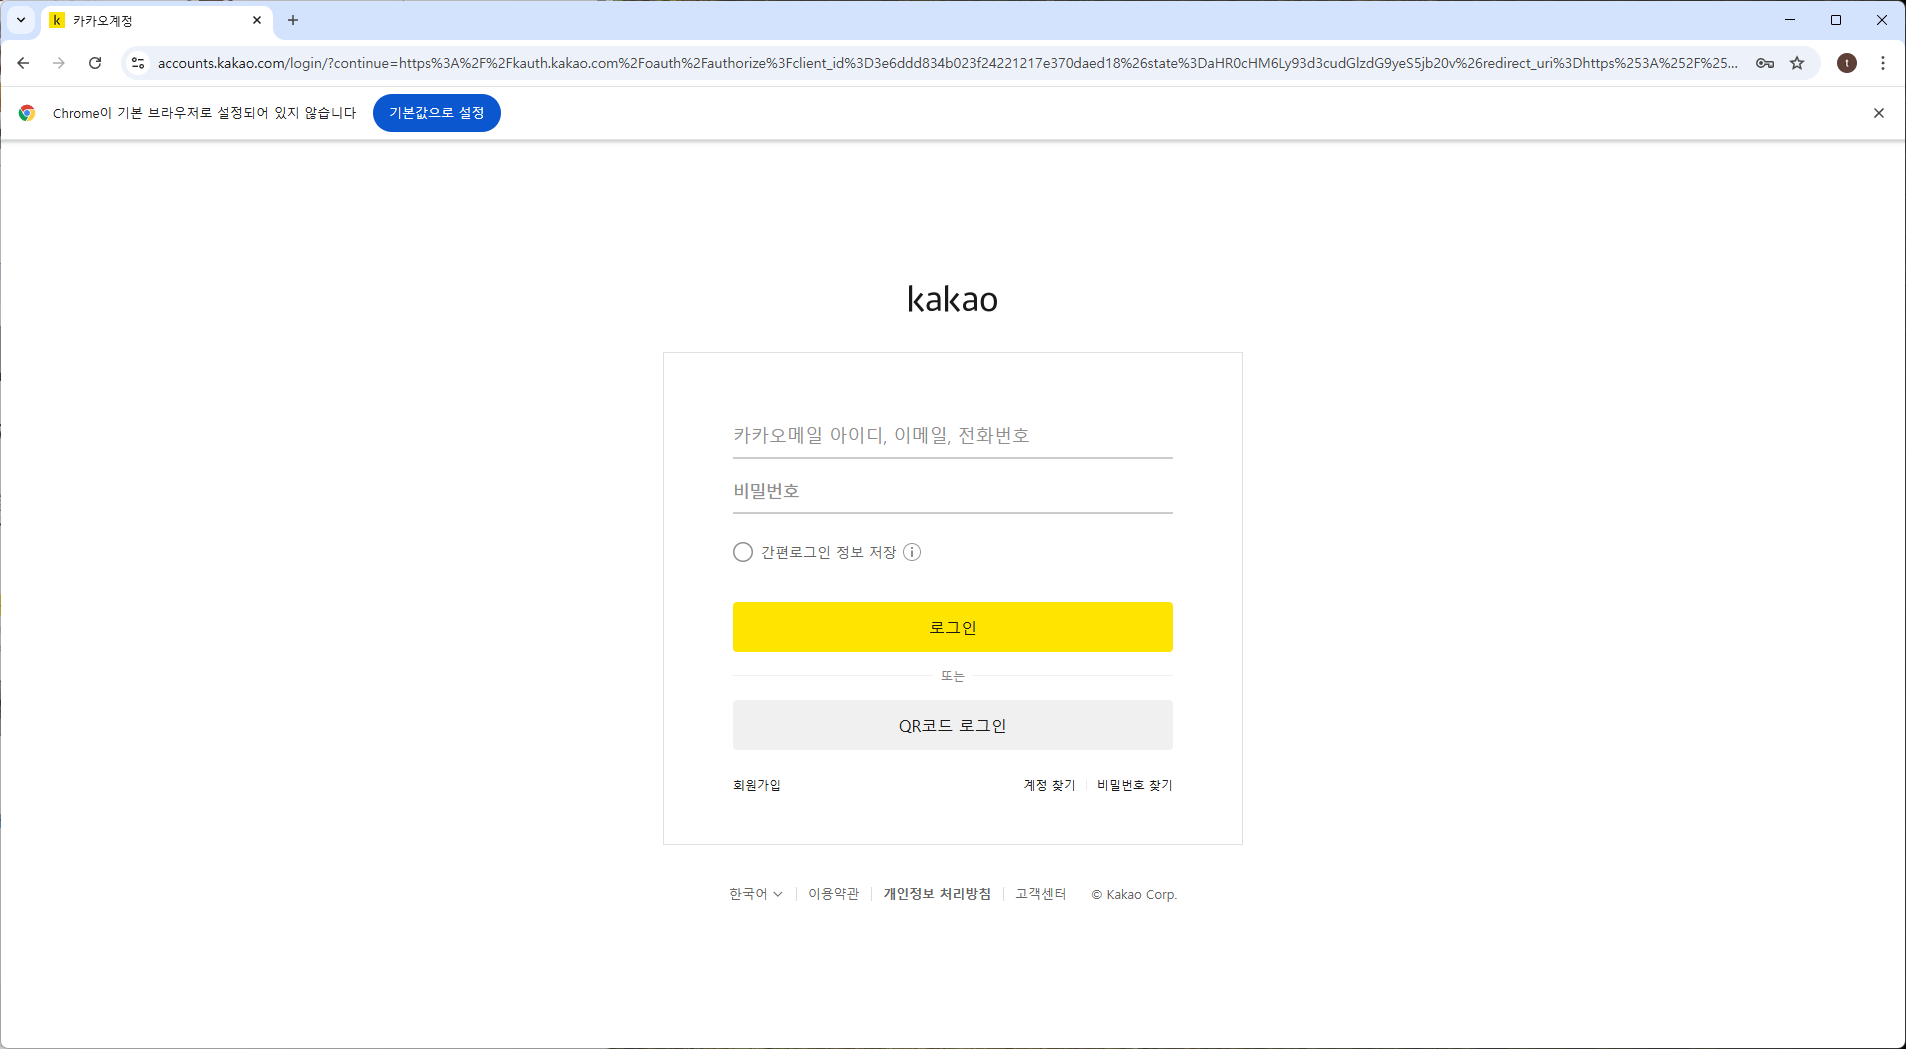Open site information icon in address bar

[x=138, y=63]
